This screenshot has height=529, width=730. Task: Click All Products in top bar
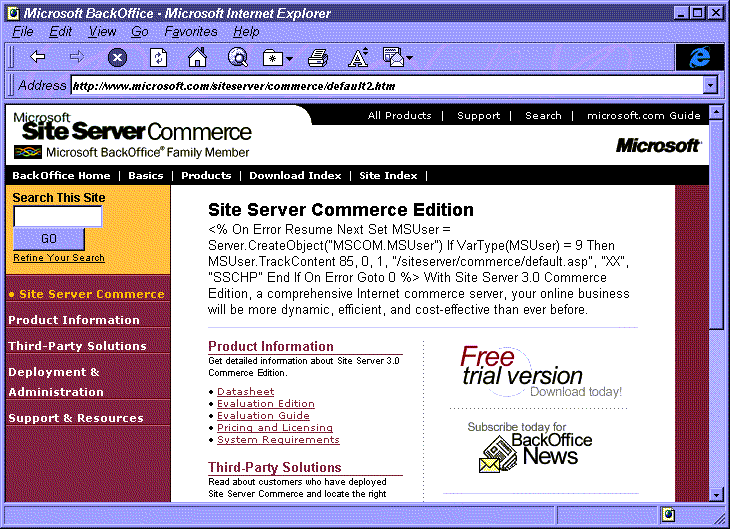[x=399, y=115]
